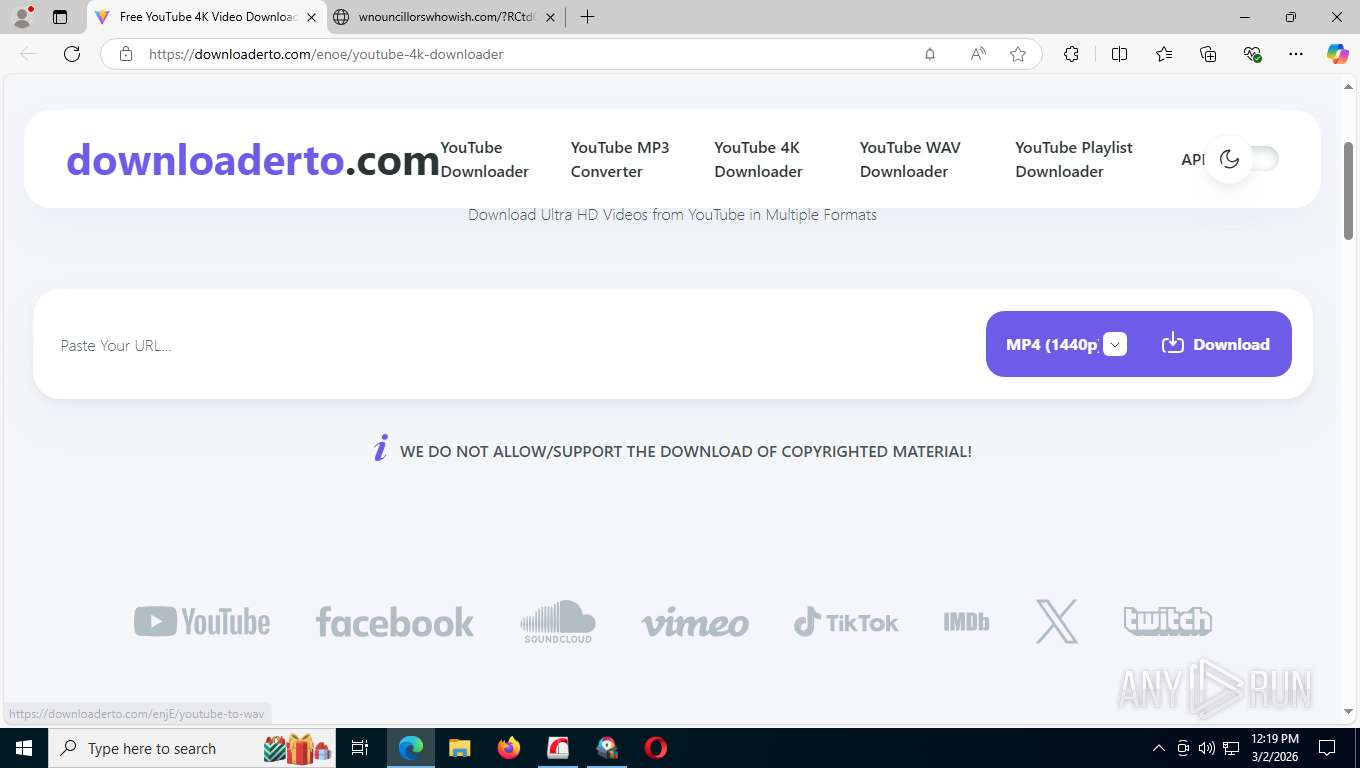1360x768 pixels.
Task: Open a new browser tab
Action: pyautogui.click(x=587, y=17)
